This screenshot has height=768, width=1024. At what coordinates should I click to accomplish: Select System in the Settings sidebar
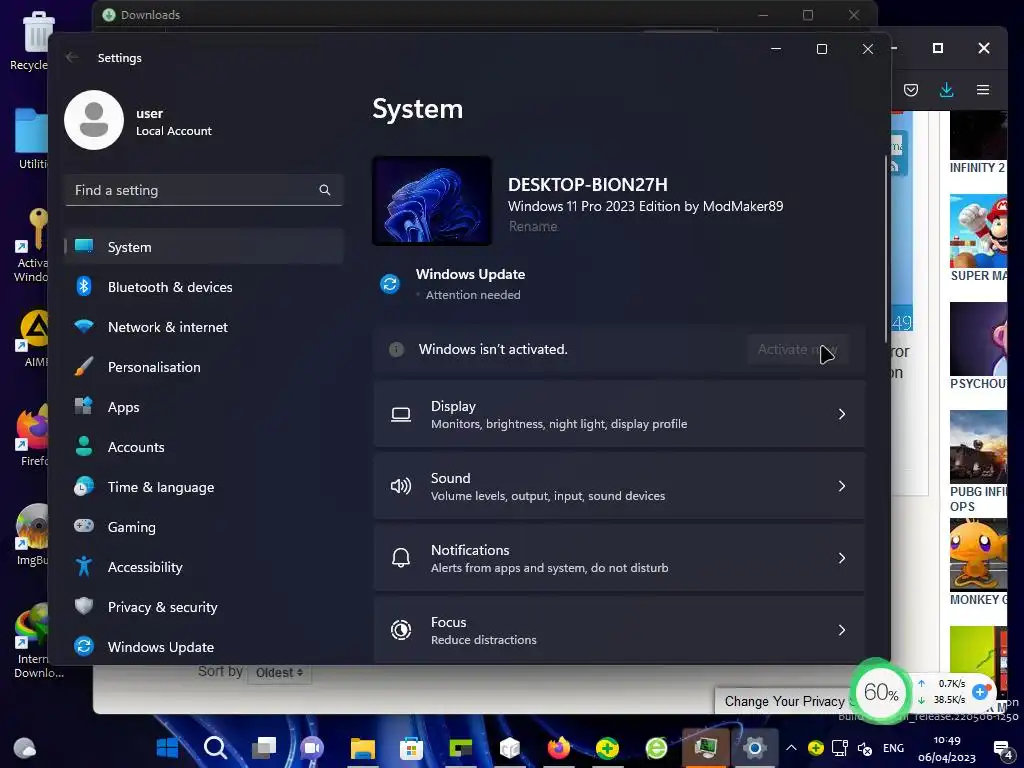[x=204, y=247]
